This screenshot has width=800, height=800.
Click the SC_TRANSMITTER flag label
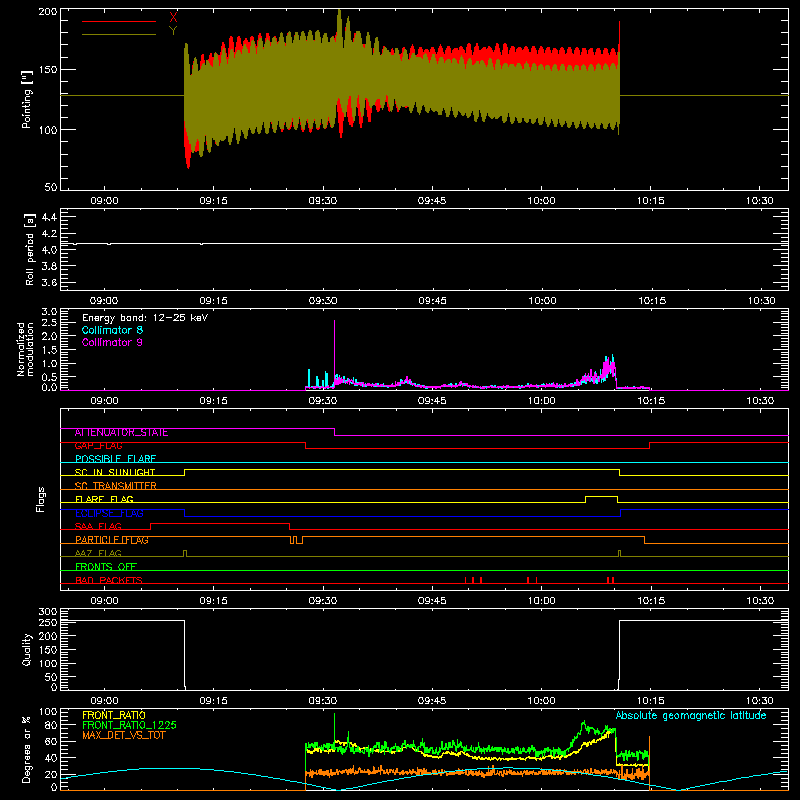tap(116, 486)
